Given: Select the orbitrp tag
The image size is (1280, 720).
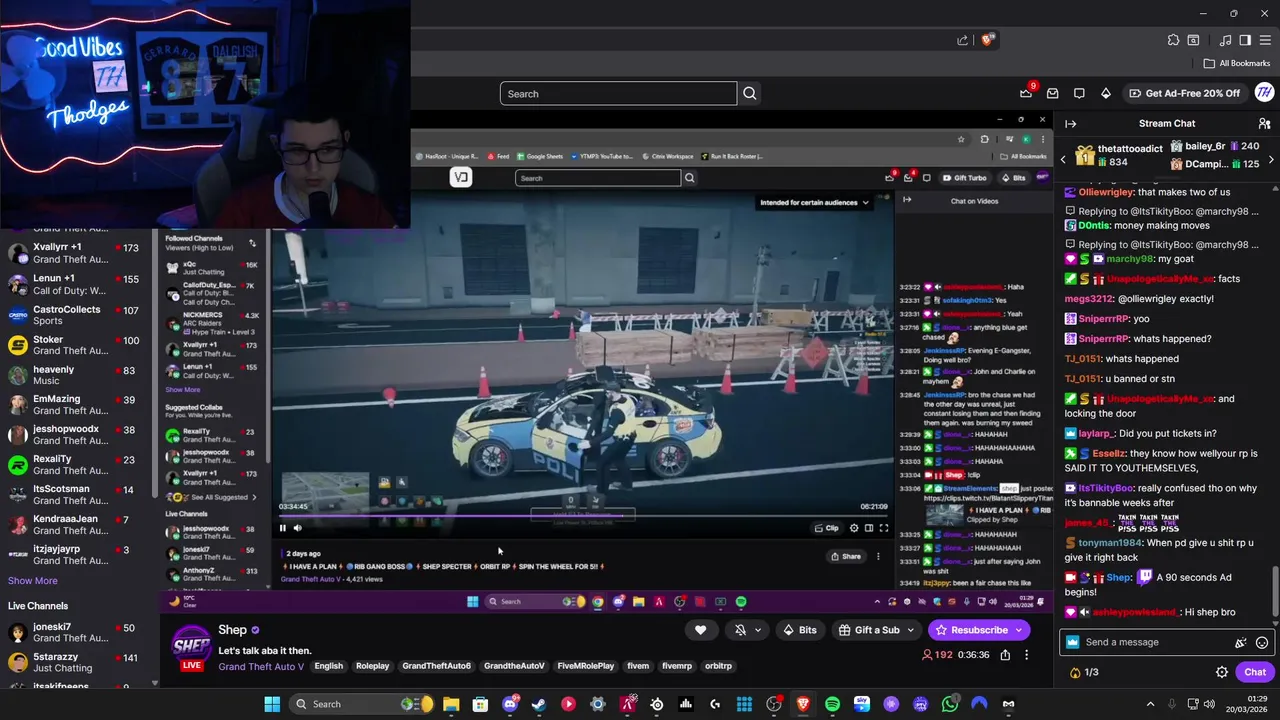Looking at the screenshot, I should pyautogui.click(x=718, y=666).
